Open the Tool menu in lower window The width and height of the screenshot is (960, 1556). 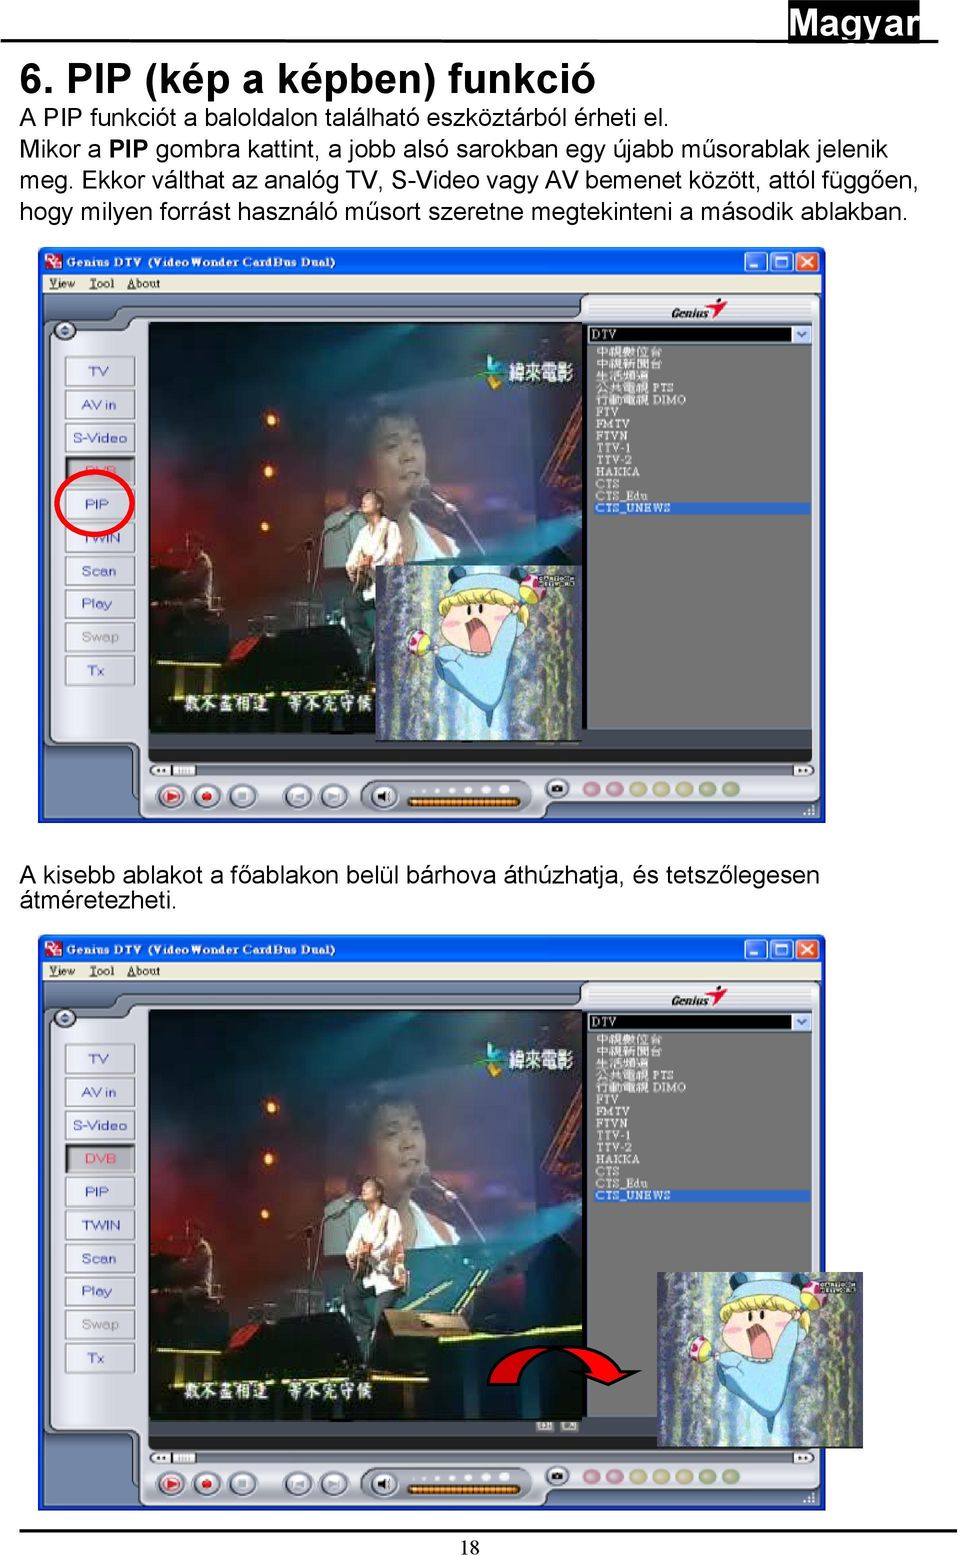[101, 970]
